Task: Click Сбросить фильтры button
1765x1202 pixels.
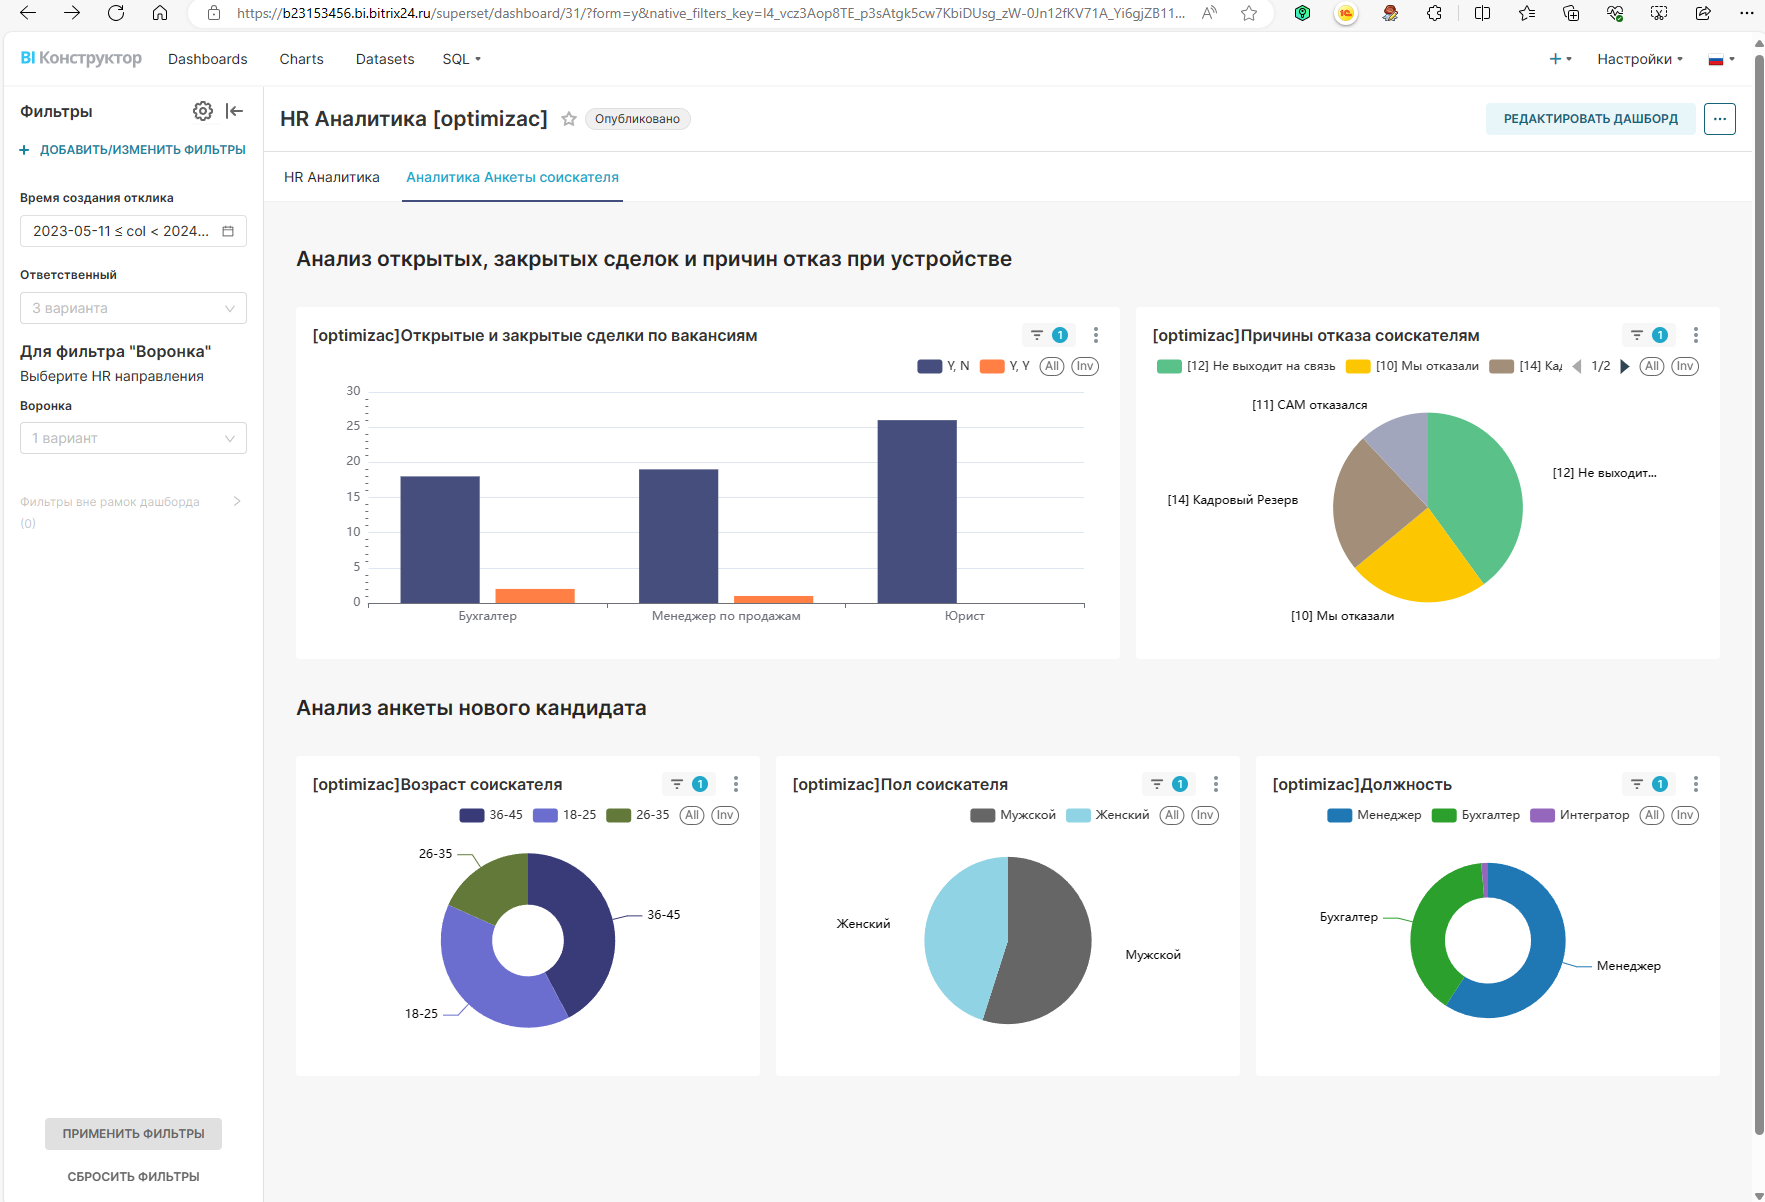Action: click(133, 1176)
